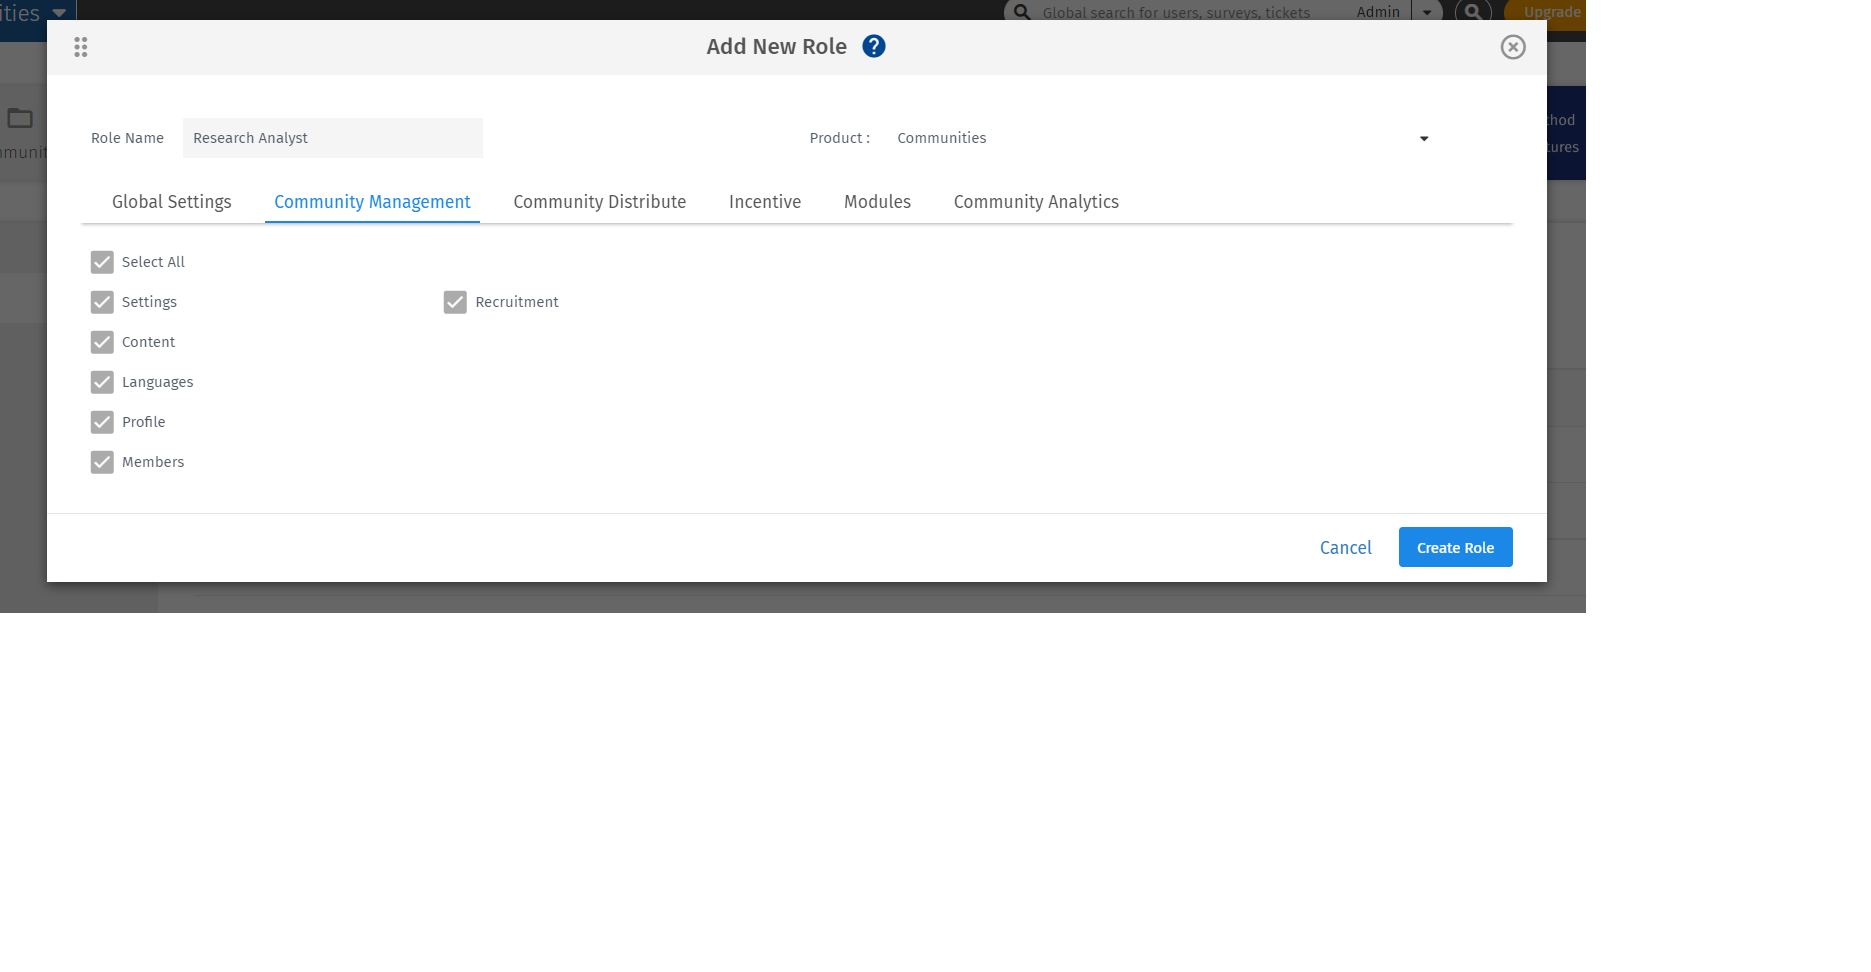Toggle the Select All checkbox
The image size is (1871, 972).
pos(102,262)
